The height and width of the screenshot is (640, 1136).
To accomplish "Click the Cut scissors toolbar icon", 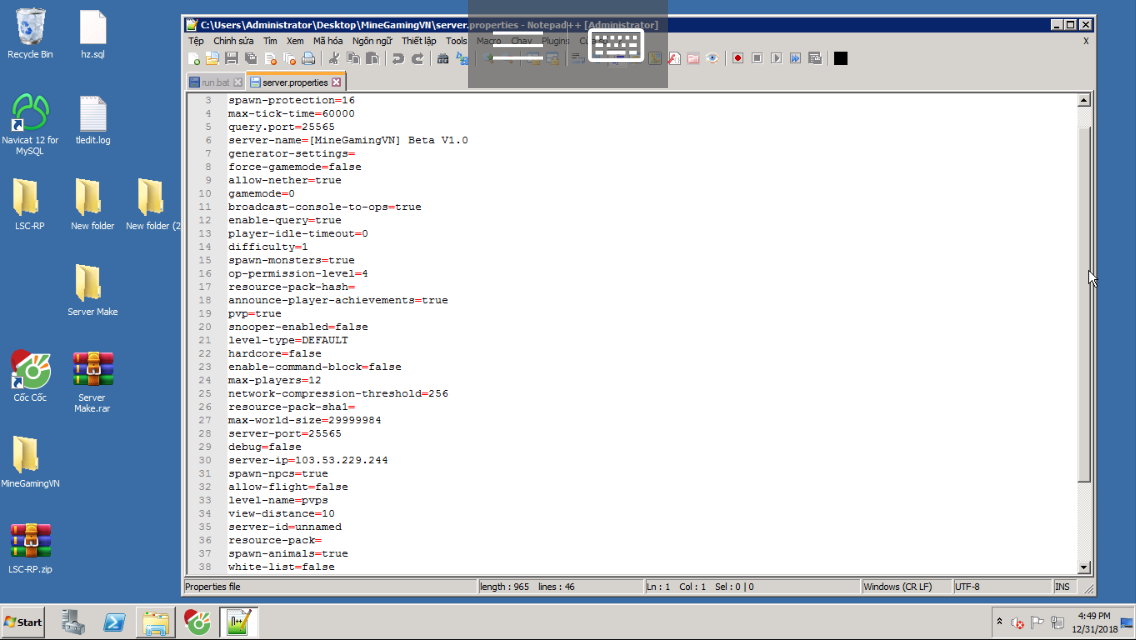I will (x=335, y=59).
